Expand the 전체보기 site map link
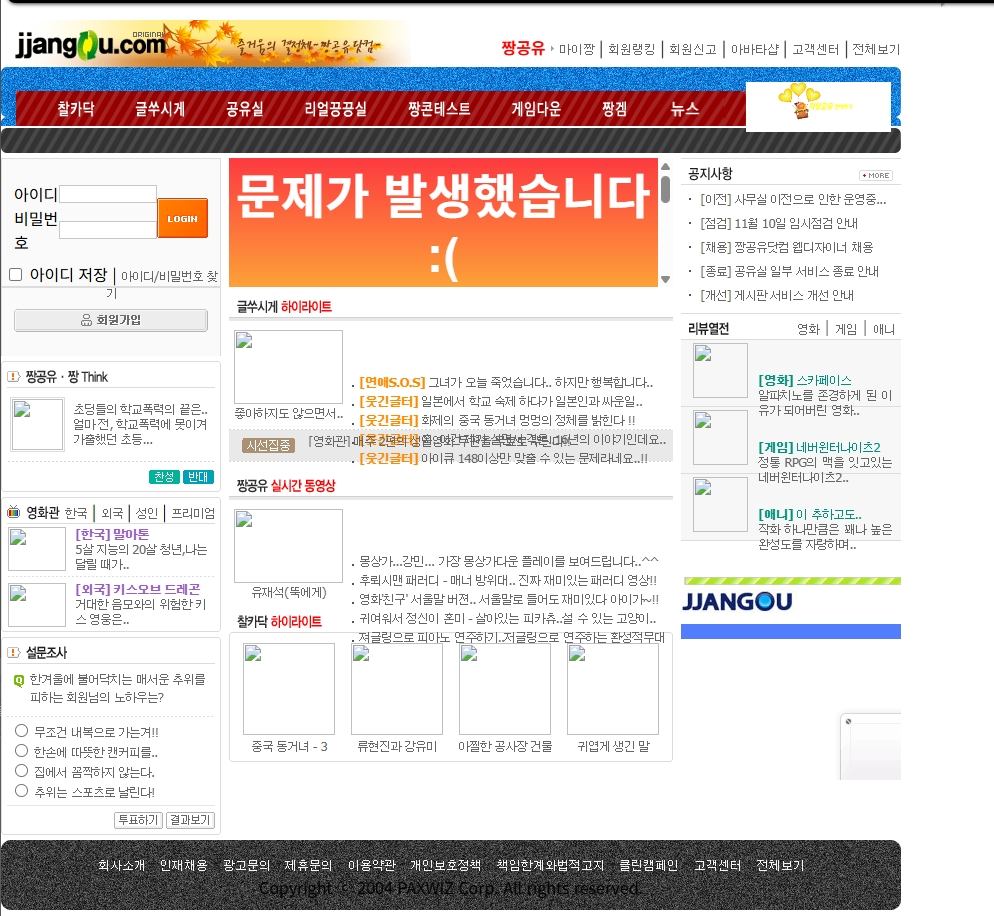Viewport: 994px width, 916px height. 876,49
